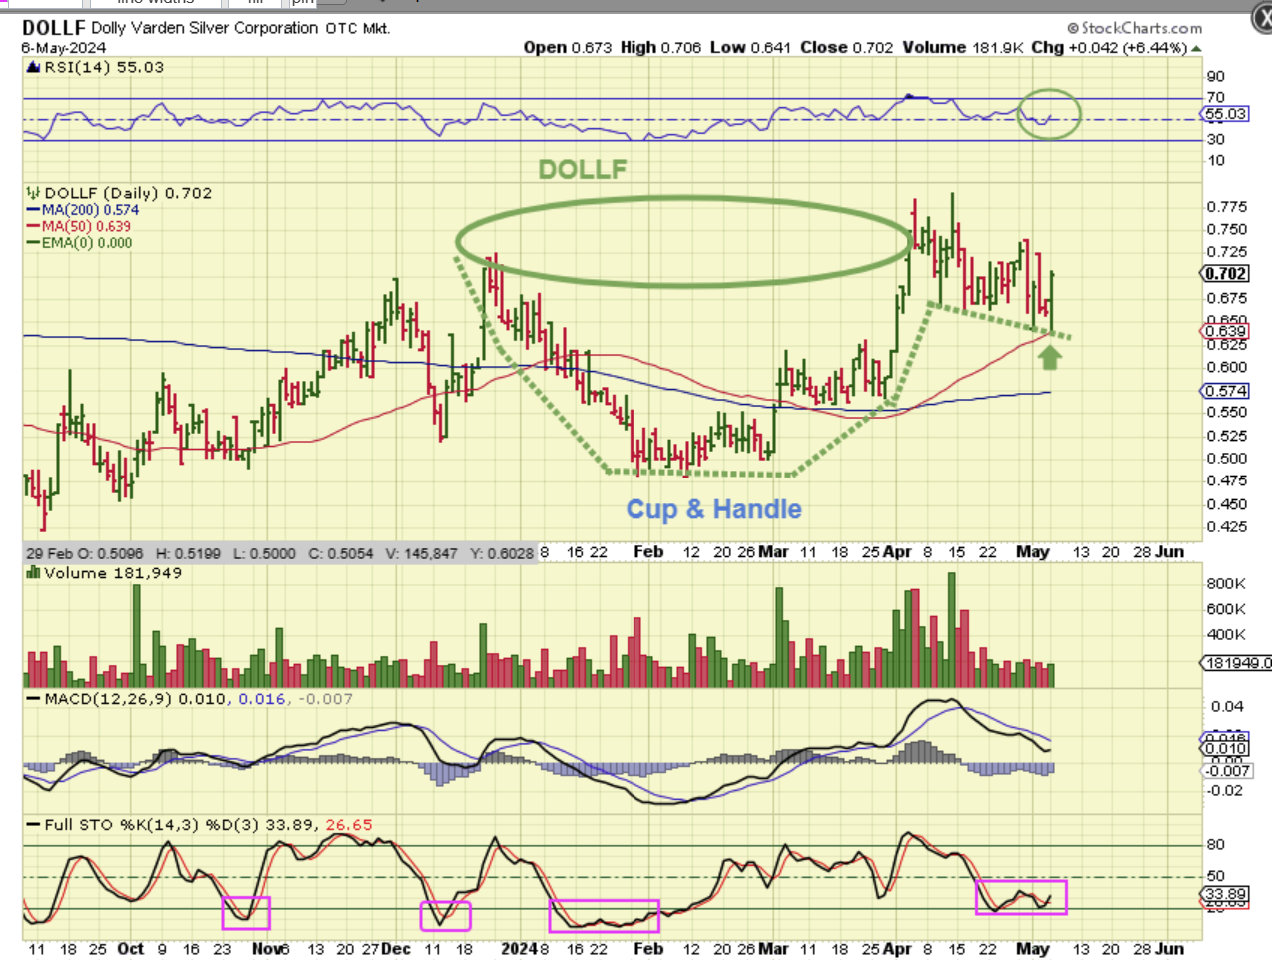Click the RSI(14) 55.03 indicator legend

point(96,67)
